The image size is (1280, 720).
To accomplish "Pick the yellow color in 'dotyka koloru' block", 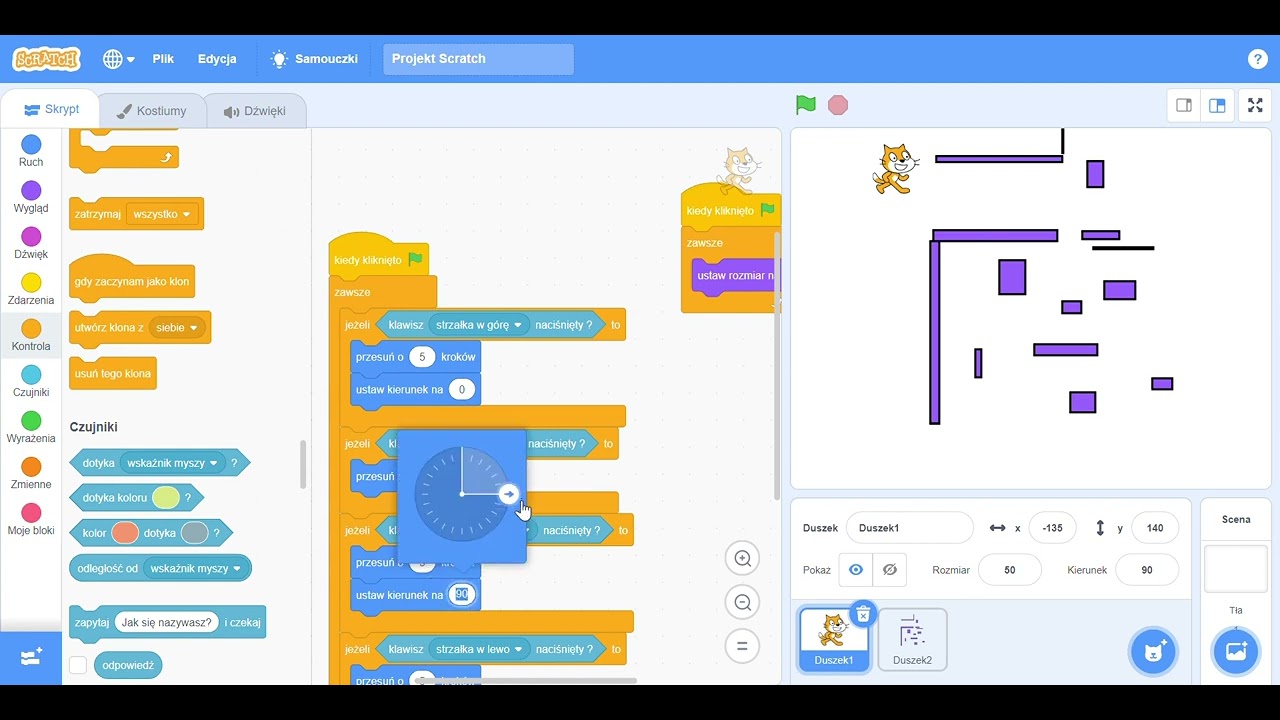I will [166, 497].
